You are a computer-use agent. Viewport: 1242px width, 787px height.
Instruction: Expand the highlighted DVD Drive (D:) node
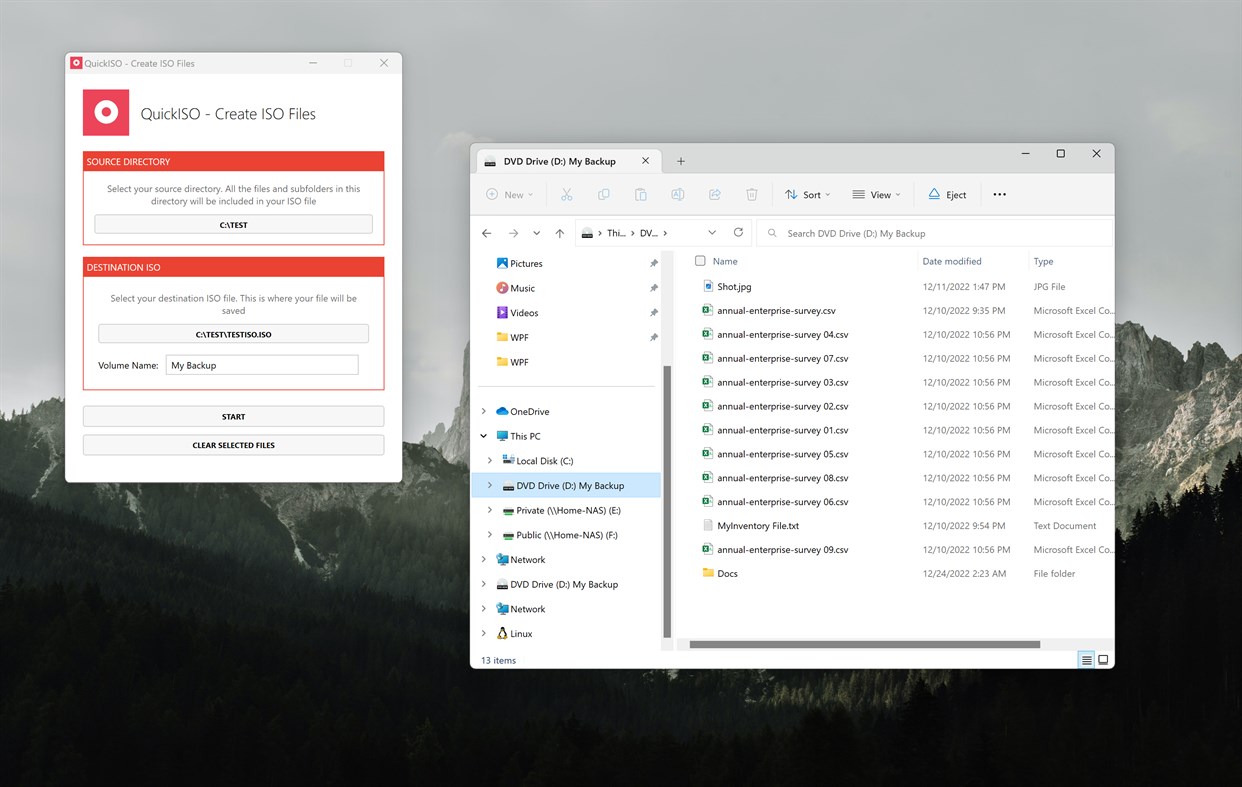pos(490,485)
